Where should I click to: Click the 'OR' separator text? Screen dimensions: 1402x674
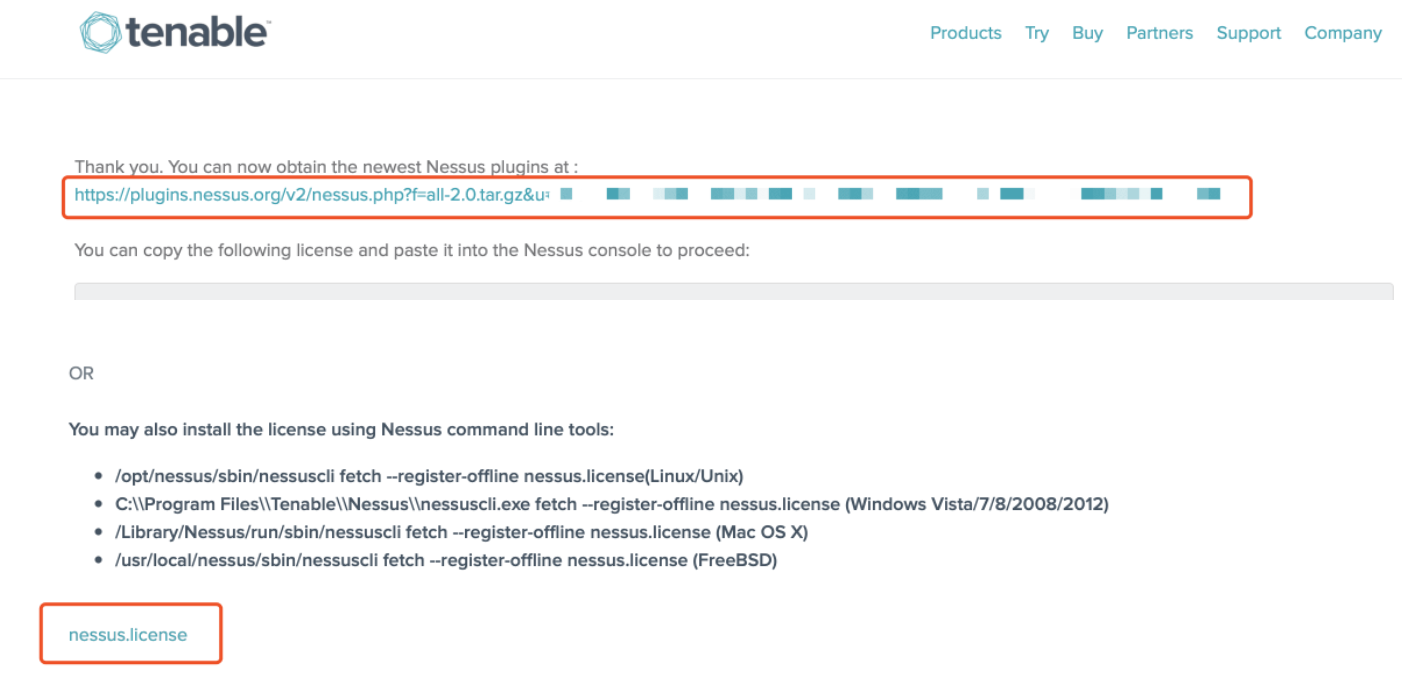pos(81,373)
